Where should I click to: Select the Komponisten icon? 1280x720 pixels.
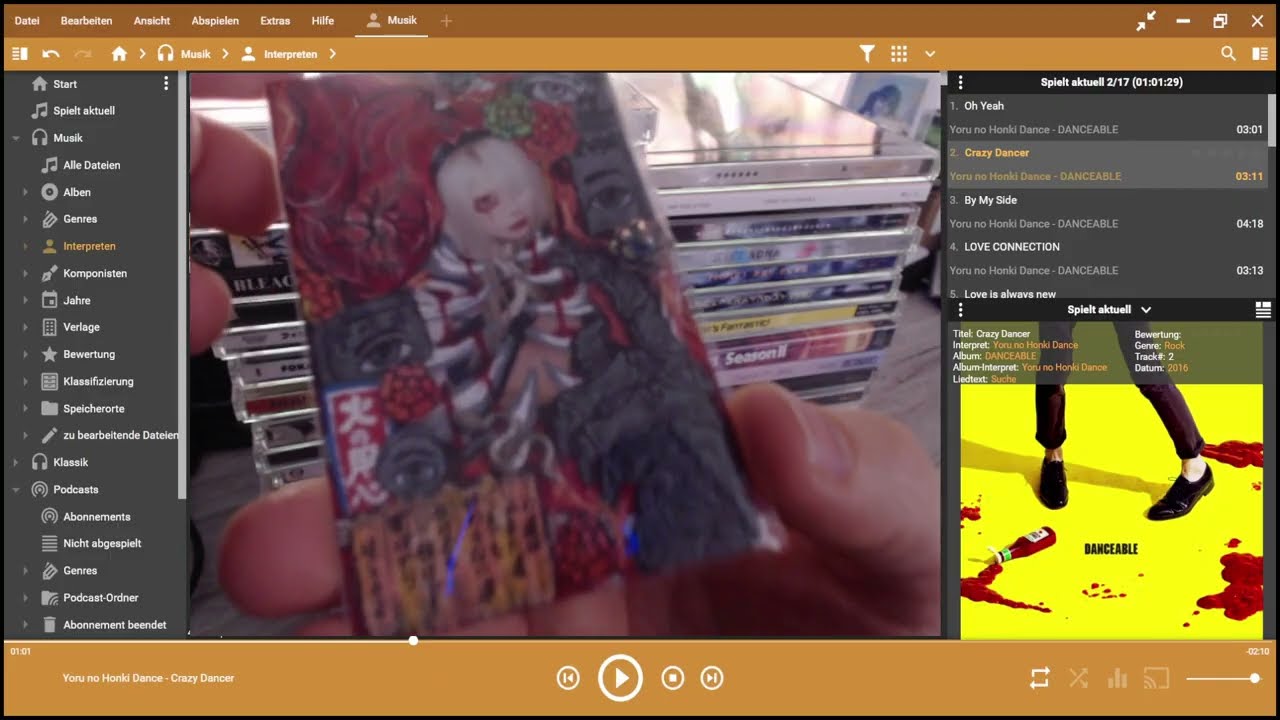click(49, 273)
